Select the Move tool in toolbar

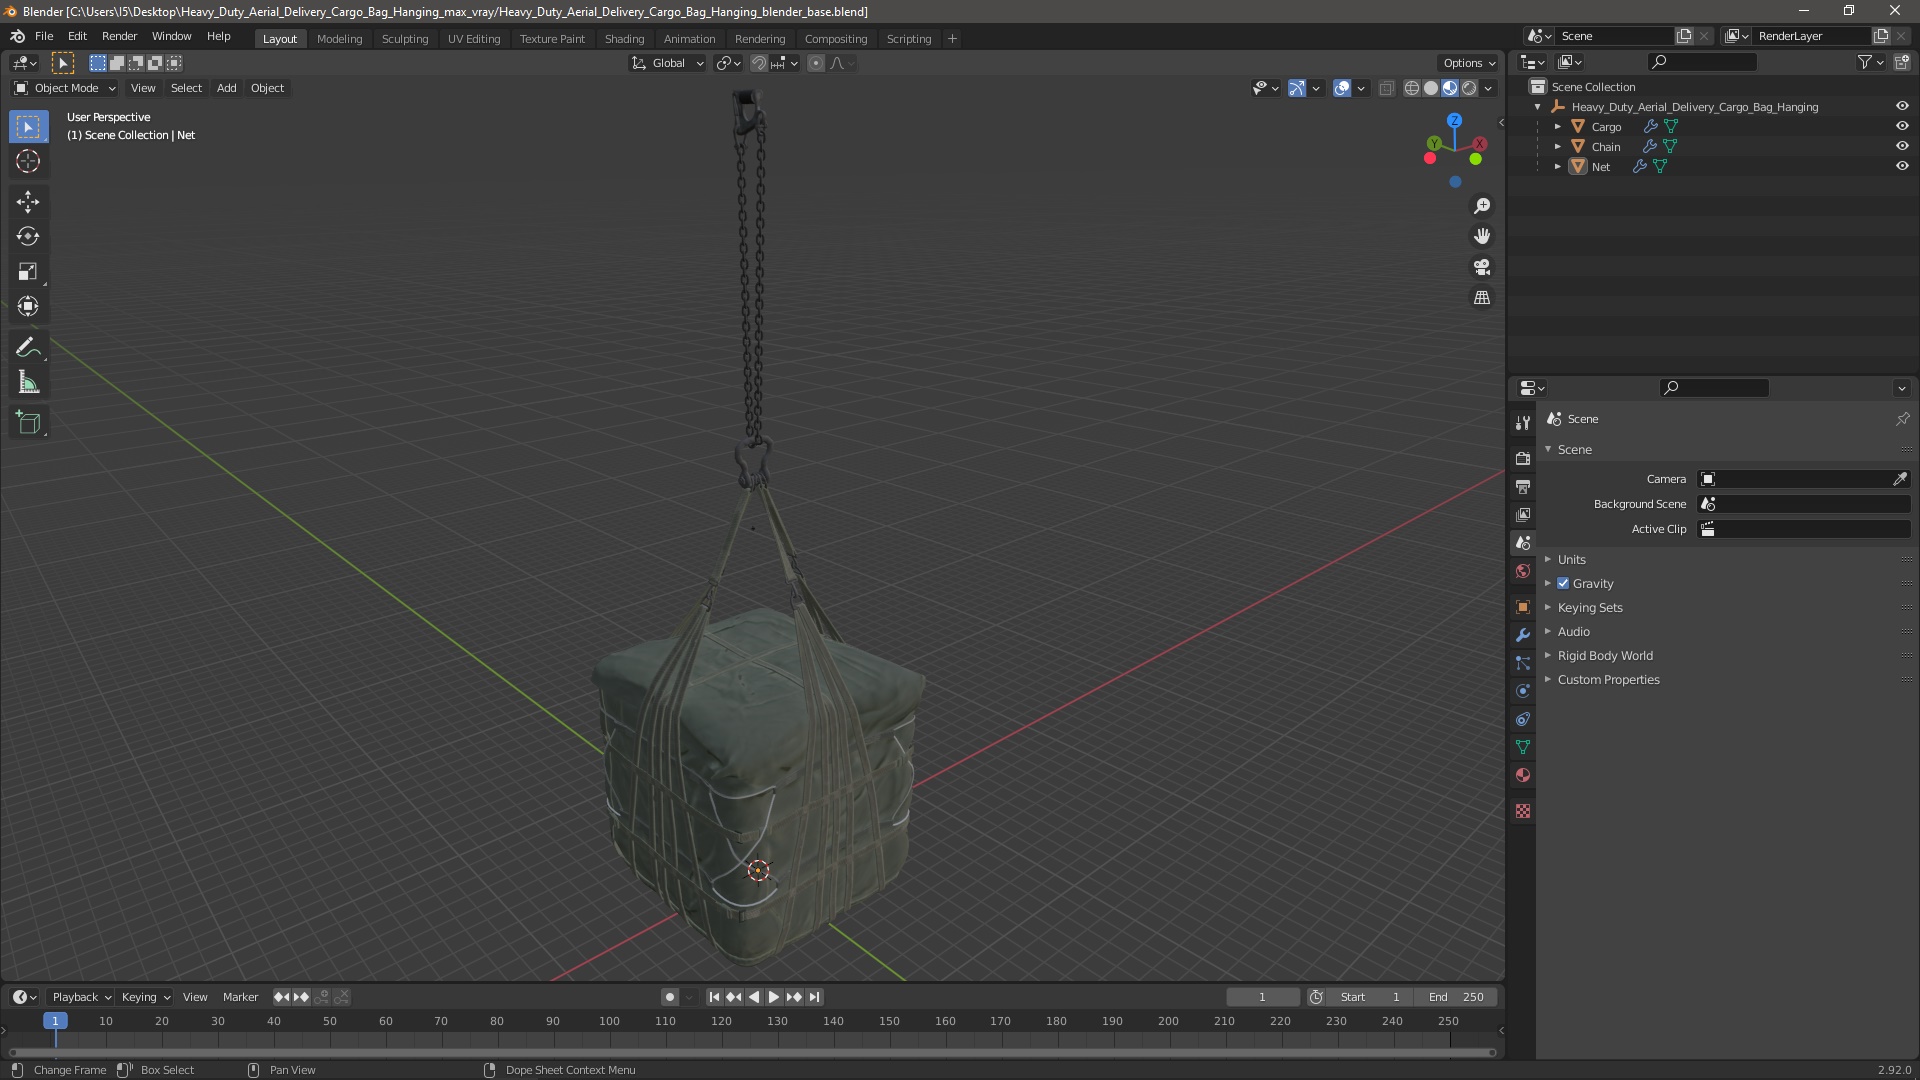click(x=28, y=202)
